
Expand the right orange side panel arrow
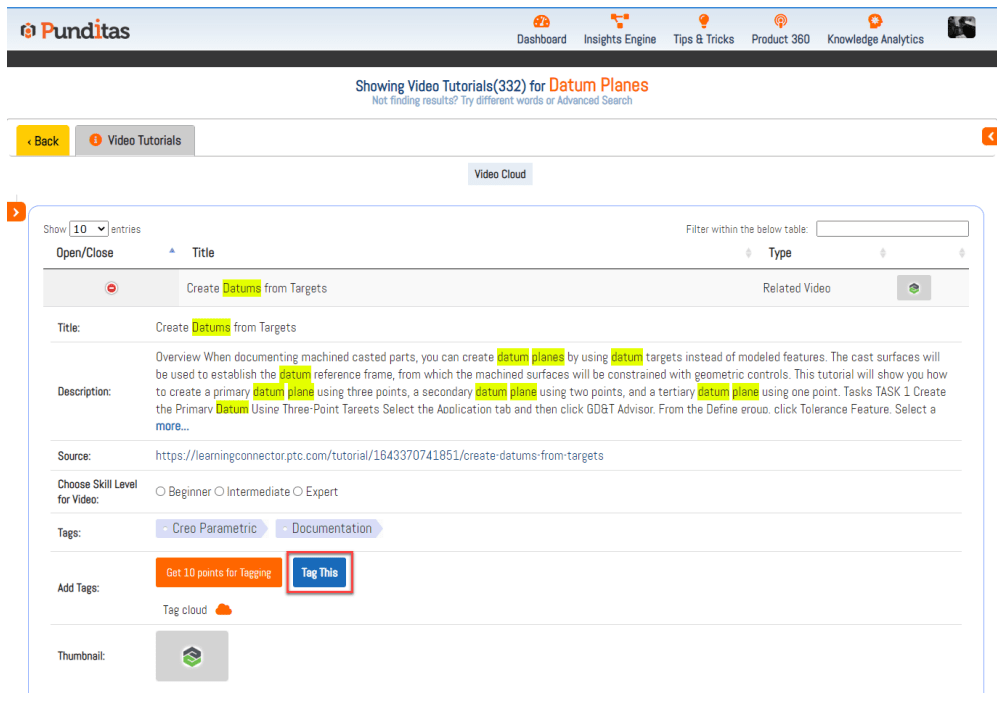point(990,136)
